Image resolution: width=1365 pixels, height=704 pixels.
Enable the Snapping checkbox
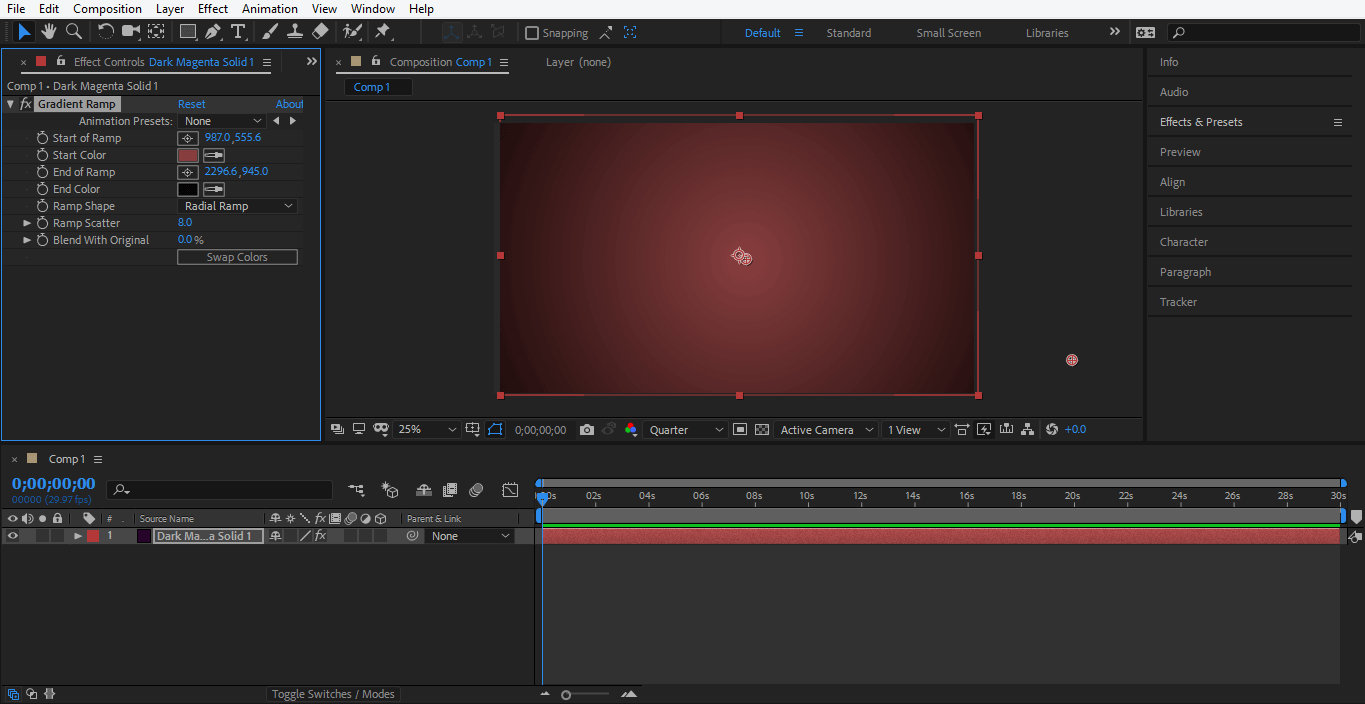coord(532,33)
